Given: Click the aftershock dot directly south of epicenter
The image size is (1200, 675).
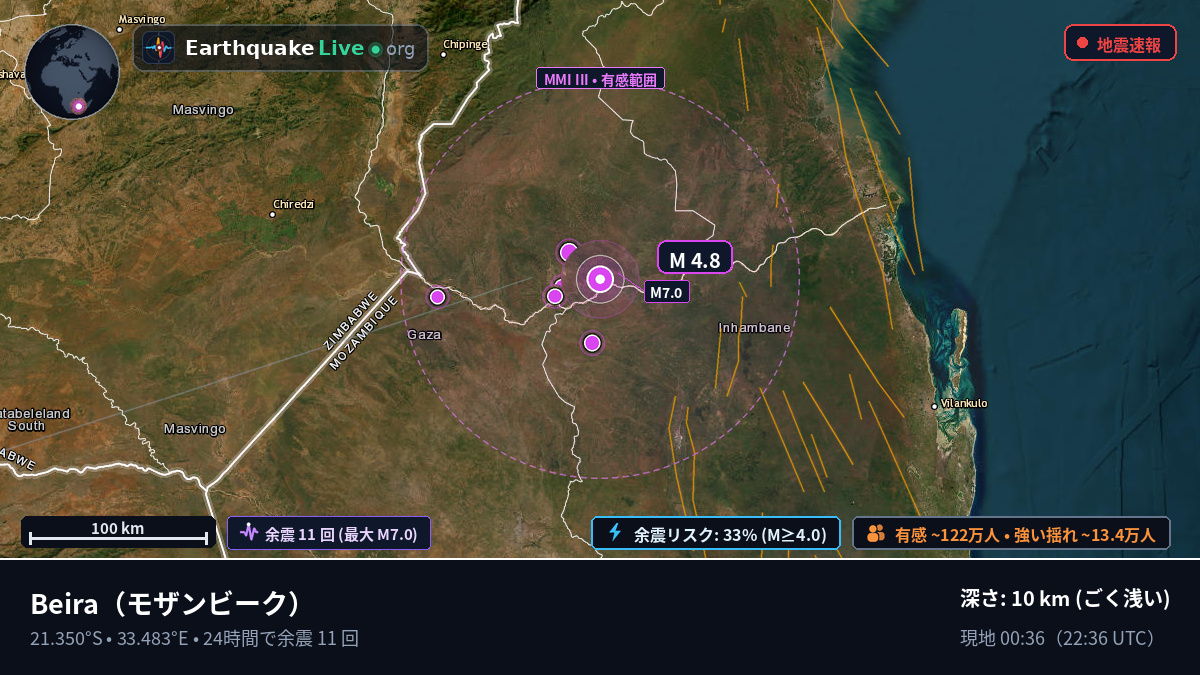Looking at the screenshot, I should click(592, 343).
